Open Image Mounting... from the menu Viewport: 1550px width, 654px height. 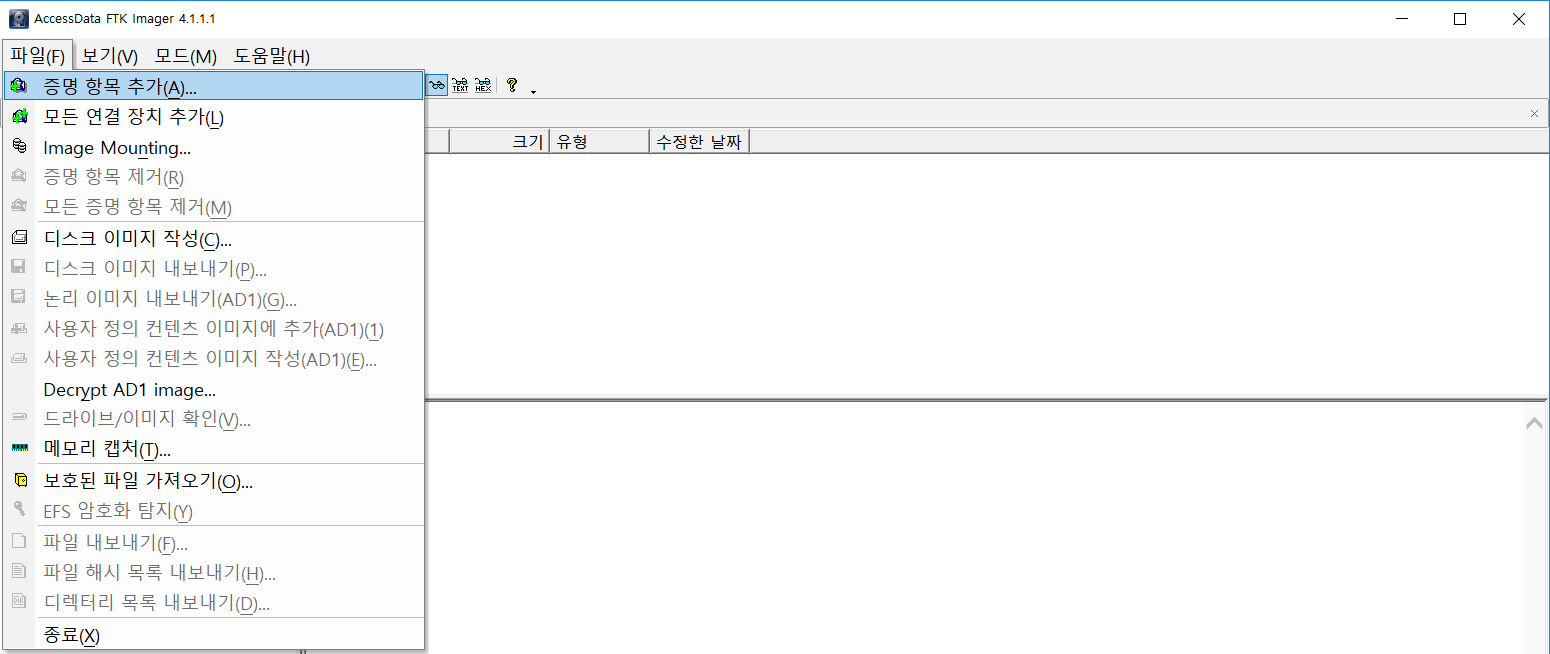click(x=213, y=148)
